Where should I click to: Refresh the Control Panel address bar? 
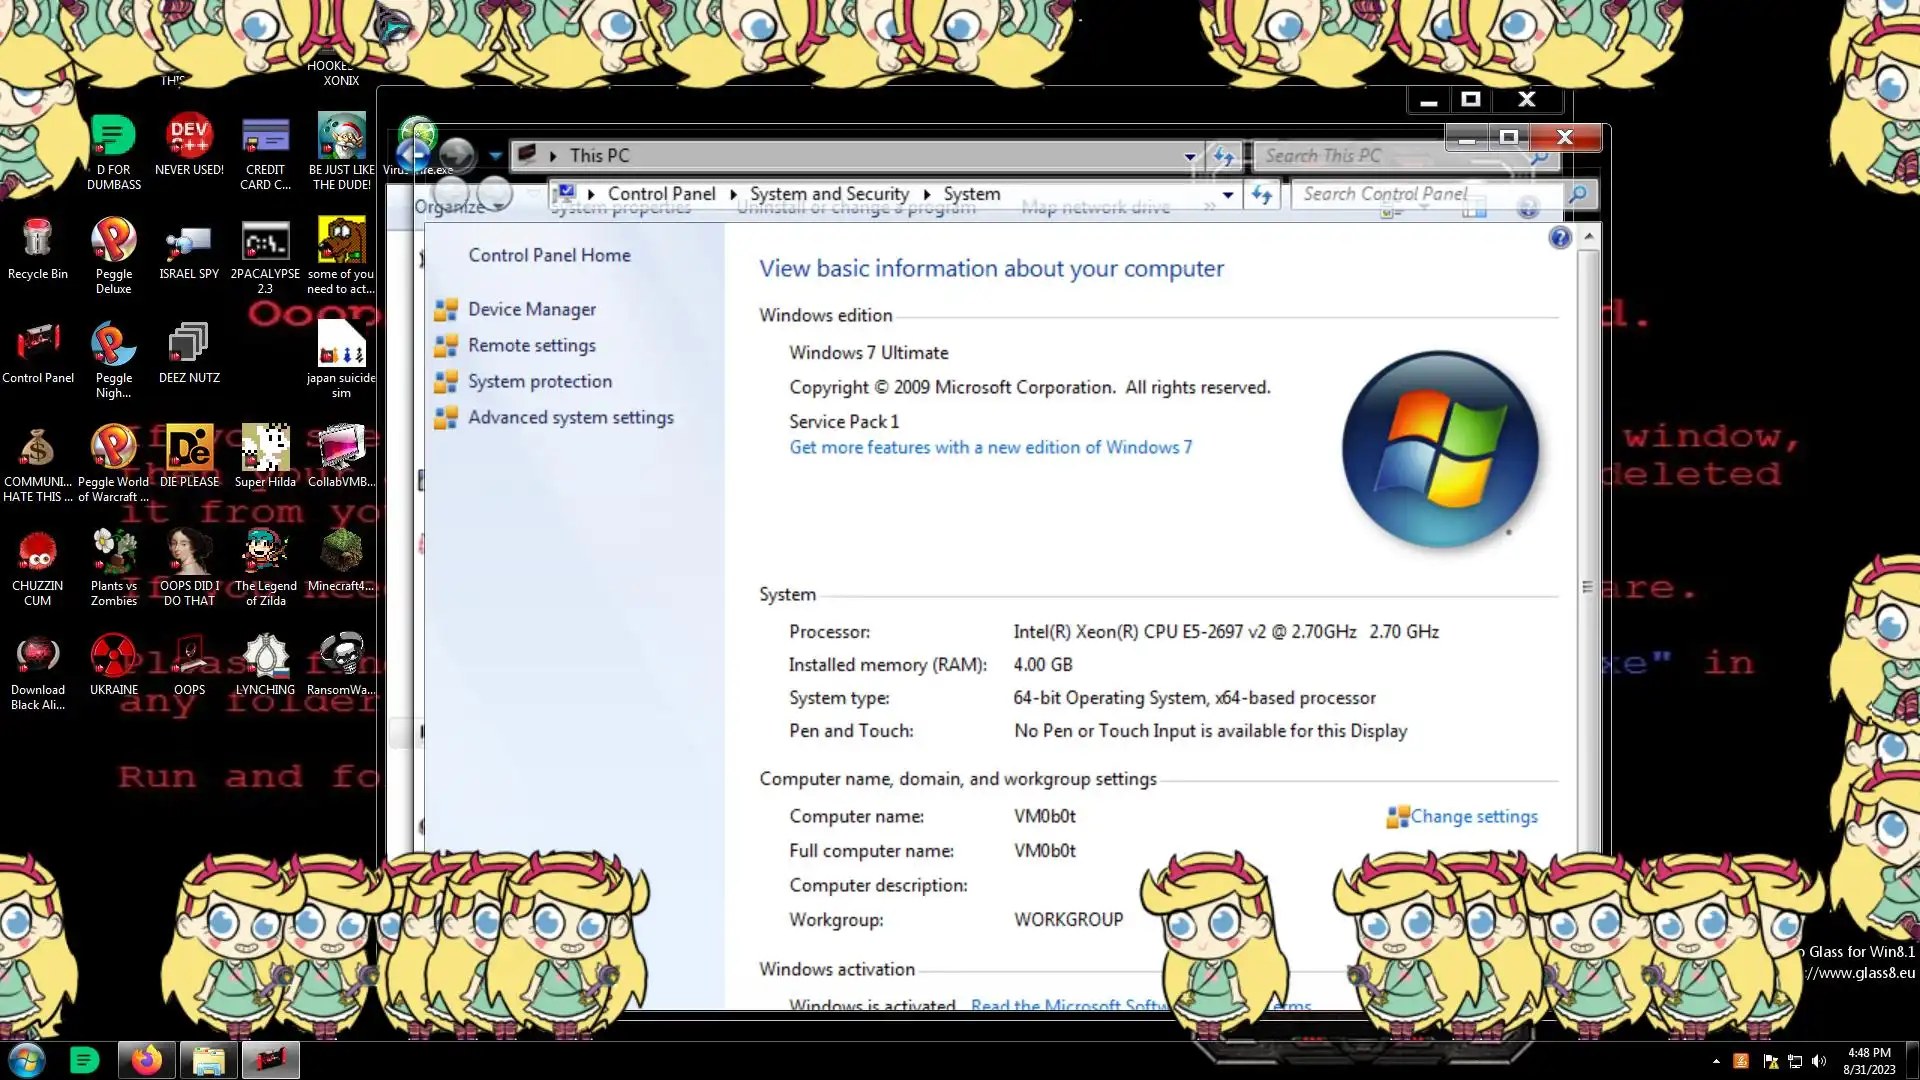click(x=1262, y=195)
